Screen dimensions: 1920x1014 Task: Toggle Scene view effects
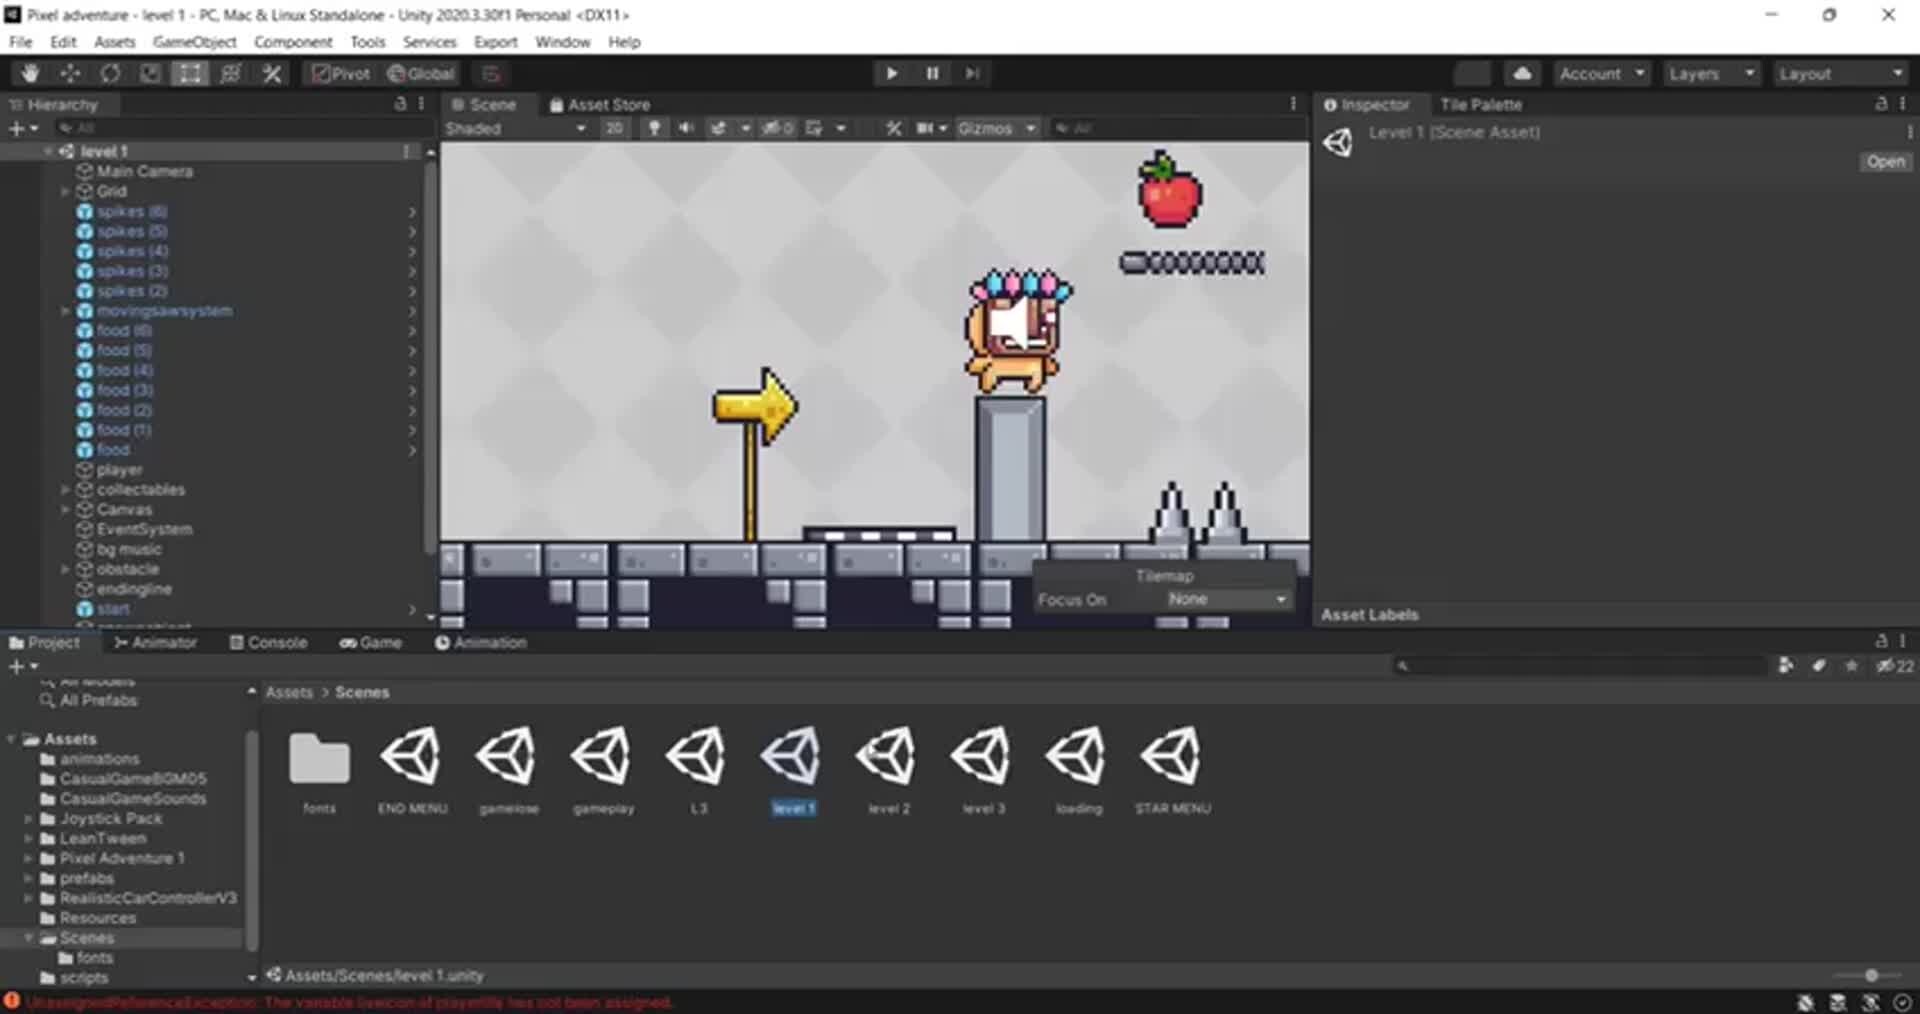click(x=718, y=128)
